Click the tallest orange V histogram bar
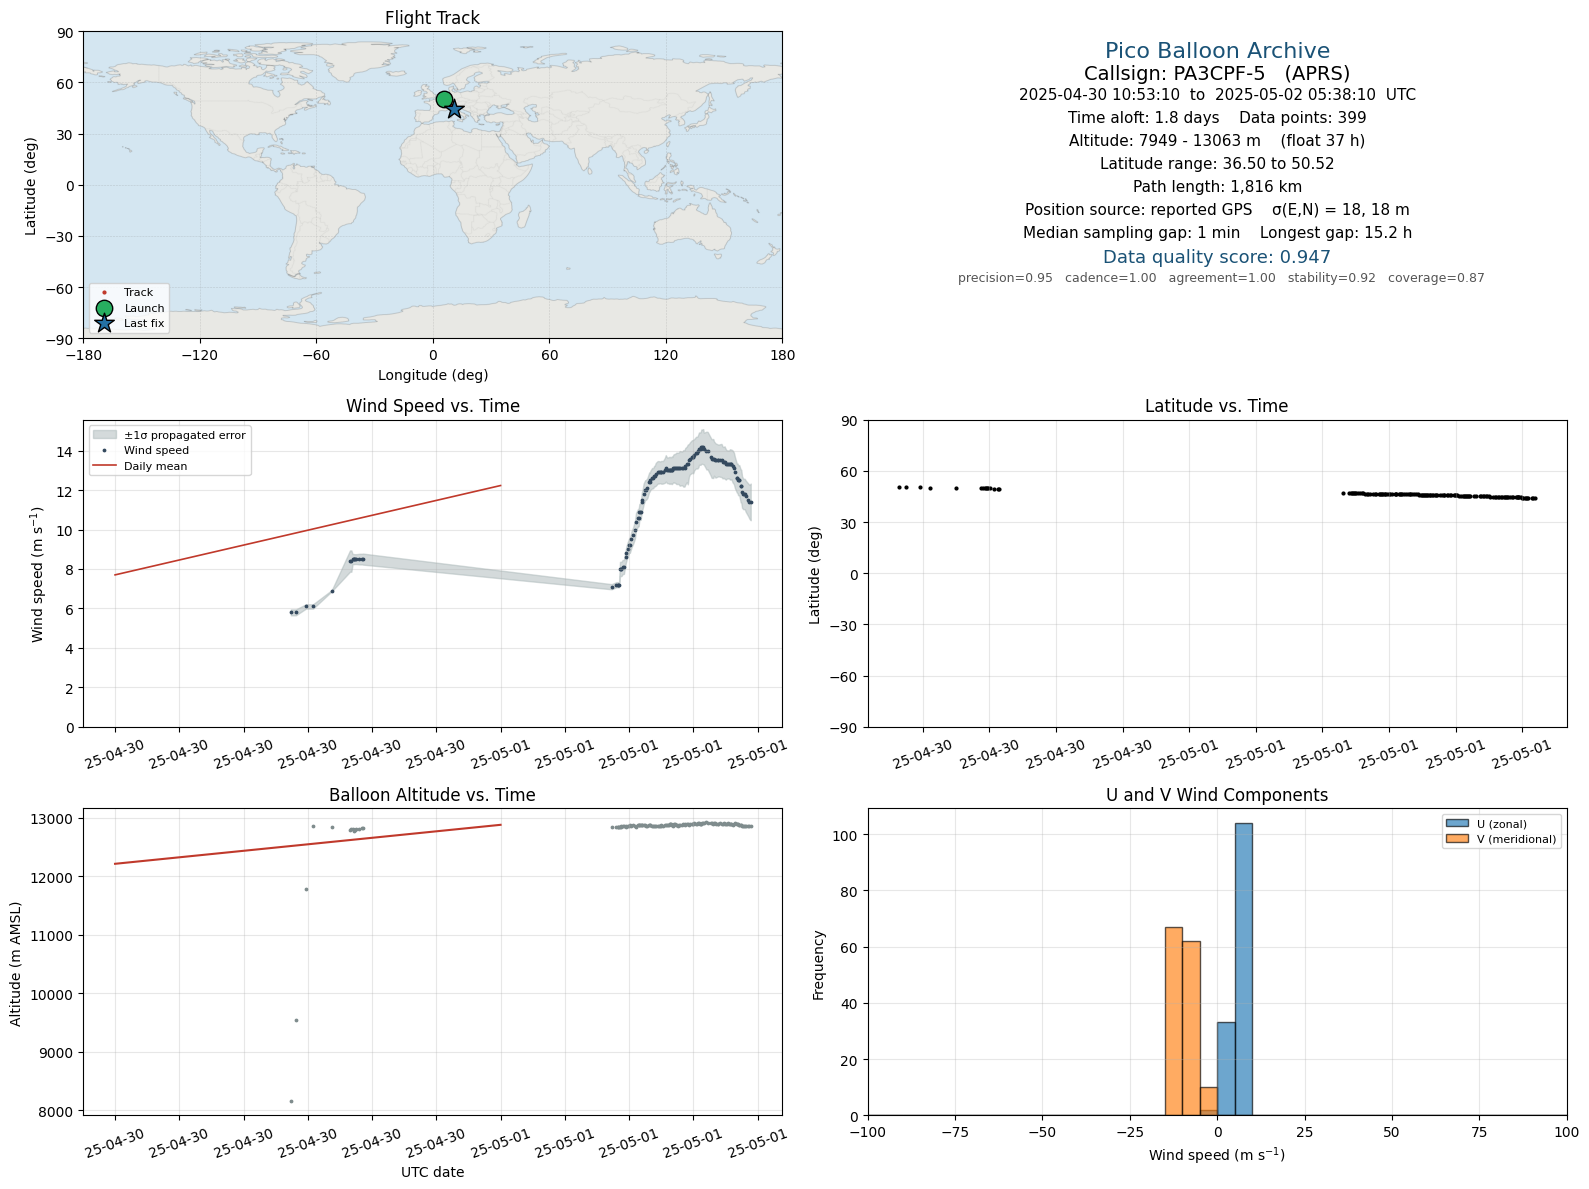The image size is (1589, 1189). (1173, 1021)
